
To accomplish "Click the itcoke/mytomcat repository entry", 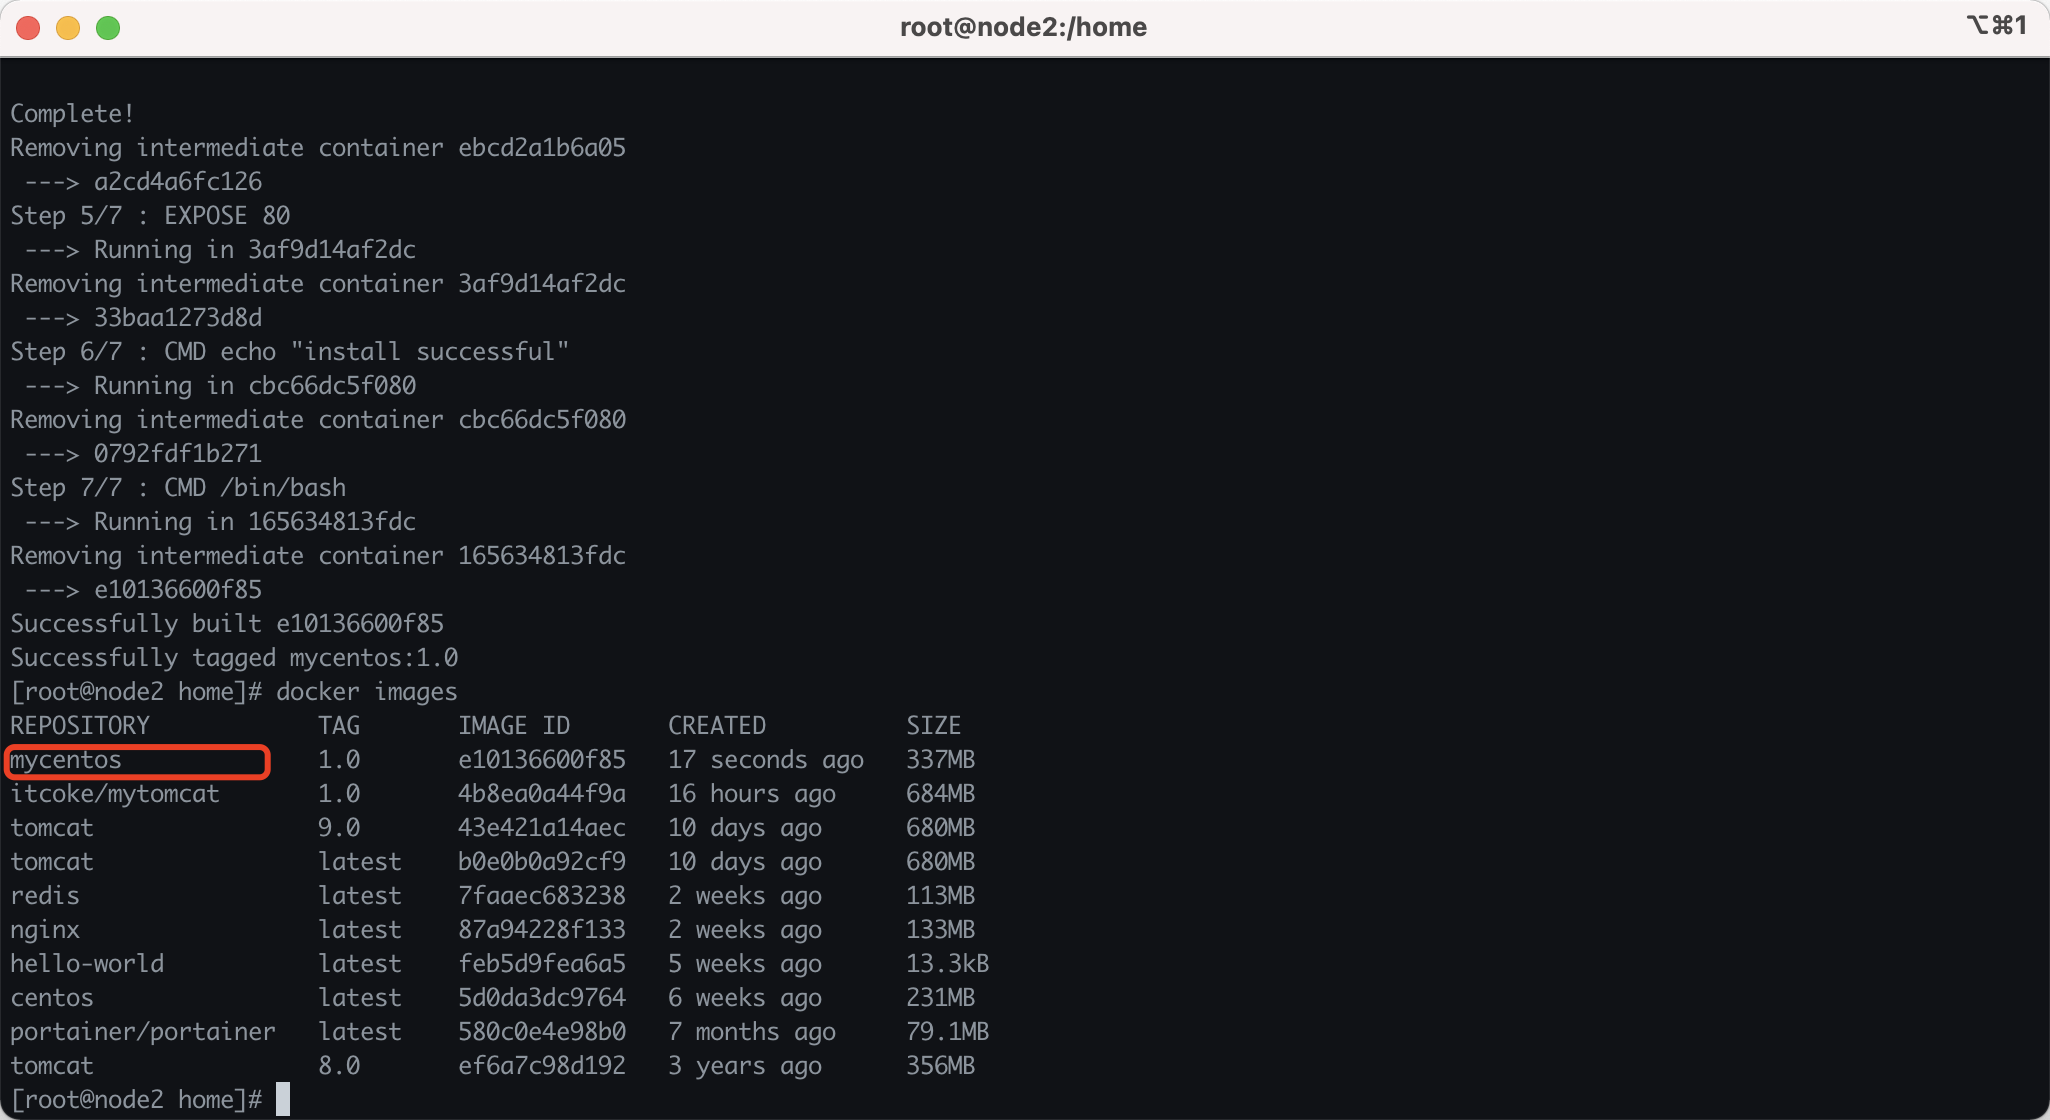I will [x=114, y=794].
